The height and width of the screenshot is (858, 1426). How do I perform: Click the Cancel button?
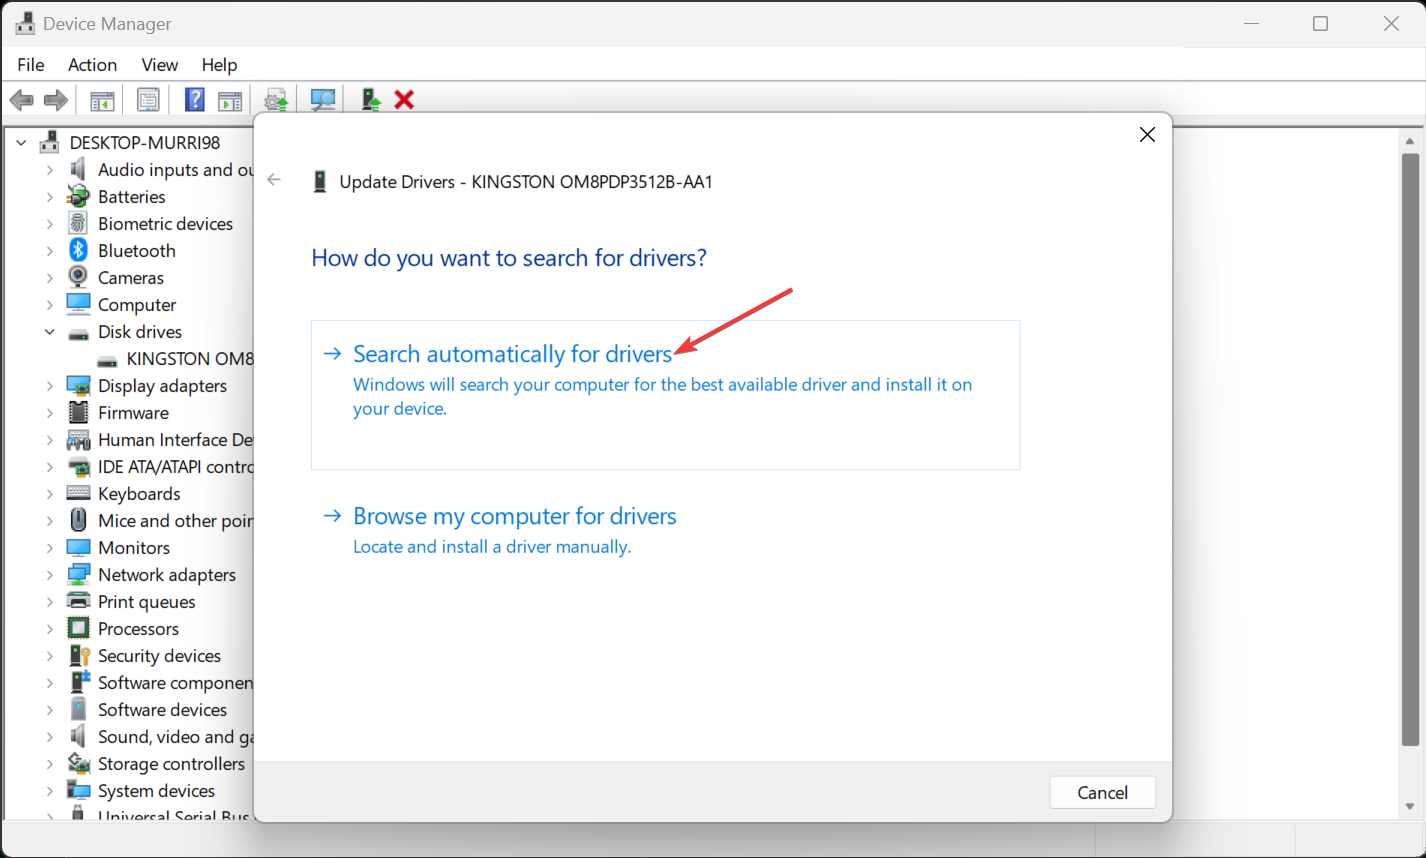[x=1103, y=792]
